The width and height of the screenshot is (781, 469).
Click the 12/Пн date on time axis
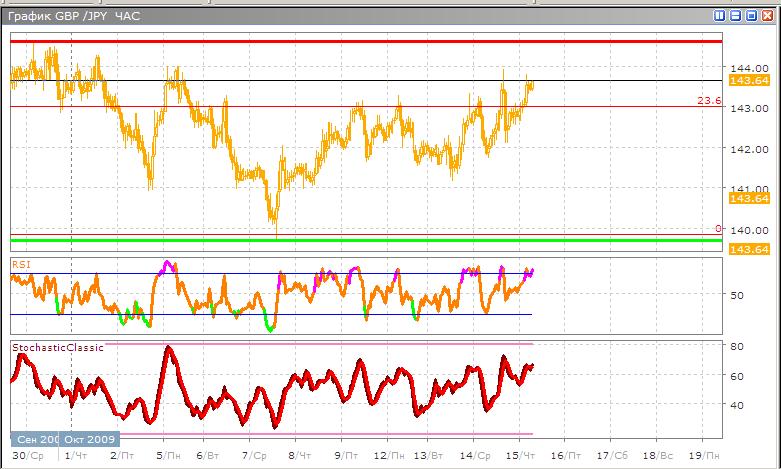[385, 455]
